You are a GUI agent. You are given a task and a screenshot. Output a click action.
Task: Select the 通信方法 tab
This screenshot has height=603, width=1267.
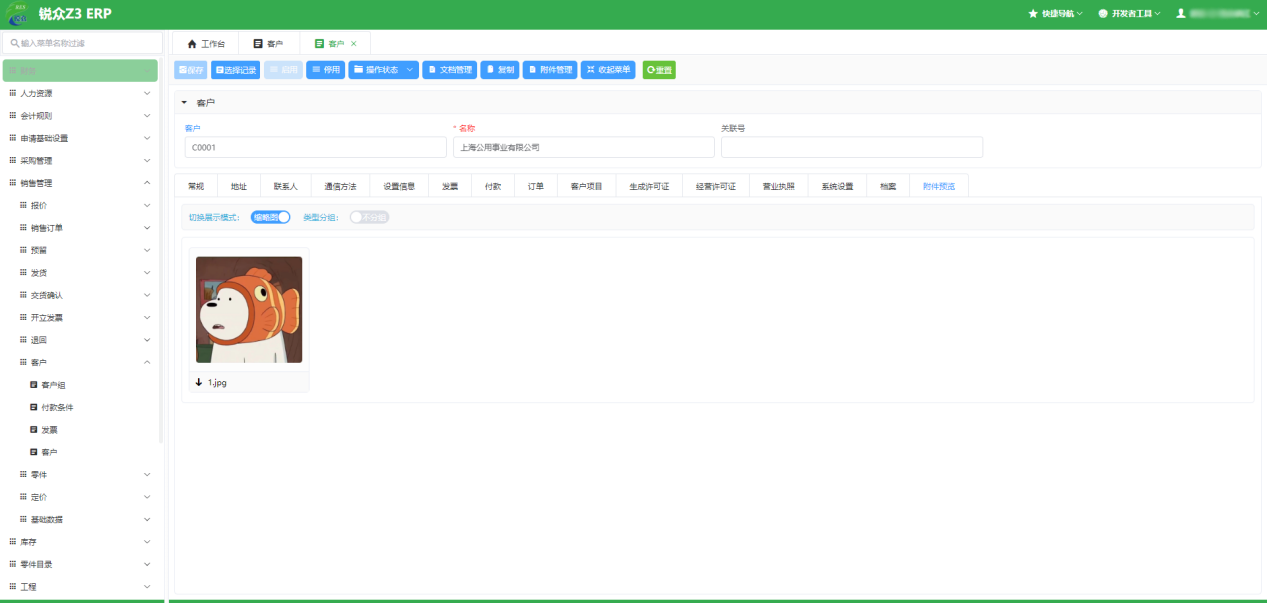coord(340,187)
